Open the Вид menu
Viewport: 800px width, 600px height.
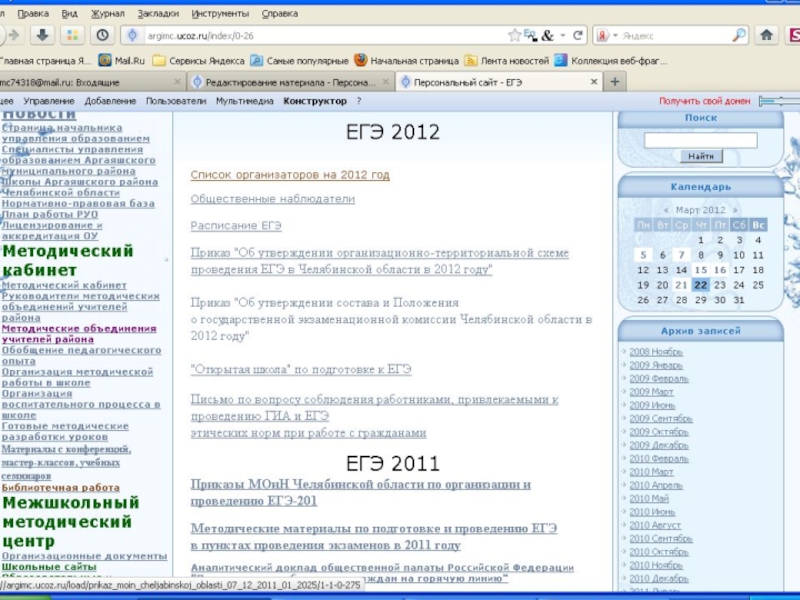click(69, 14)
